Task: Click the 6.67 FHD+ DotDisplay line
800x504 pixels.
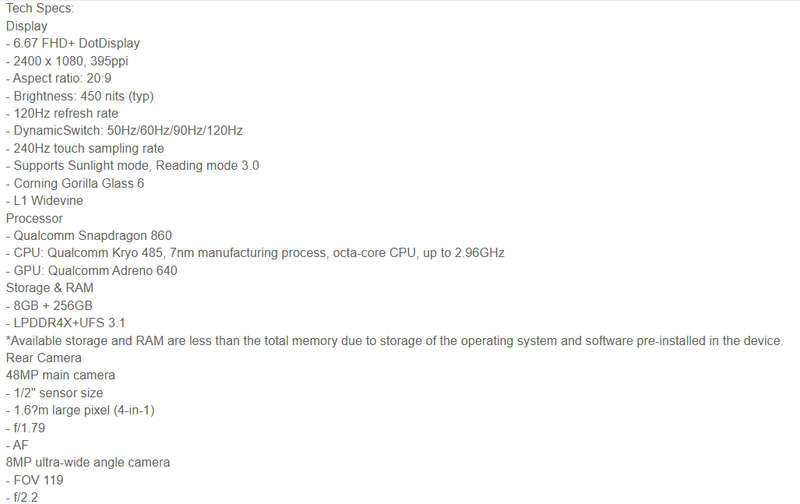Action: tap(73, 43)
